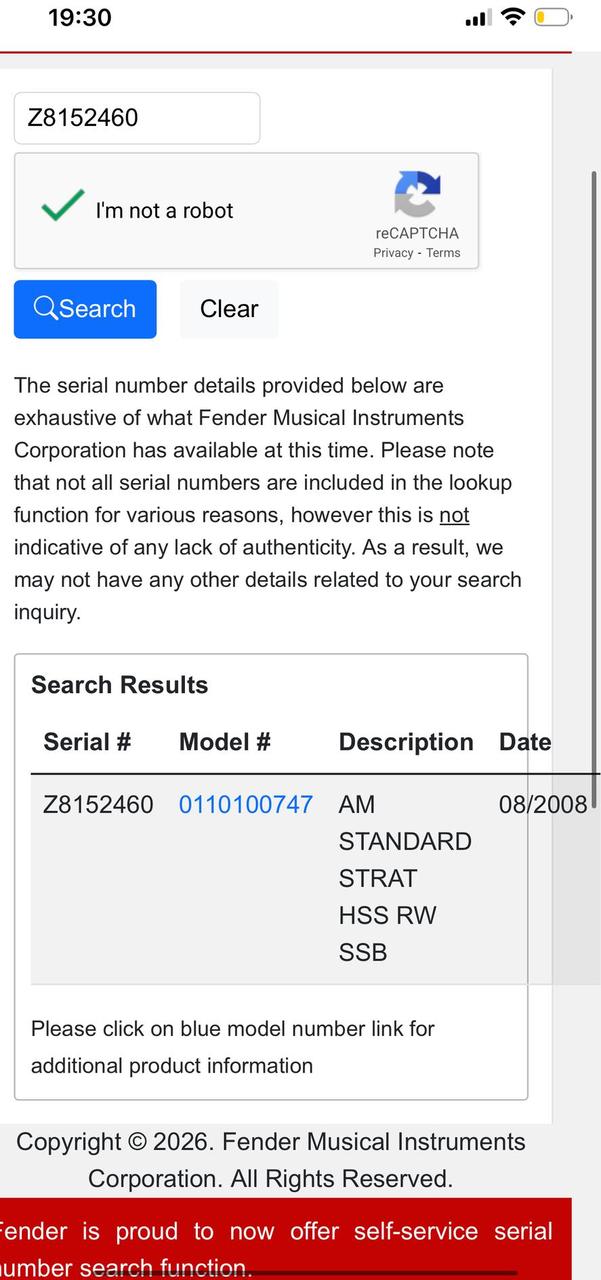Open model number 0110100747 link
601x1280 pixels.
(x=245, y=804)
